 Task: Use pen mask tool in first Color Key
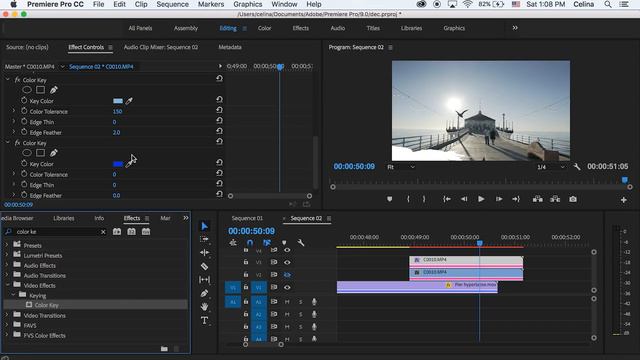[x=54, y=90]
